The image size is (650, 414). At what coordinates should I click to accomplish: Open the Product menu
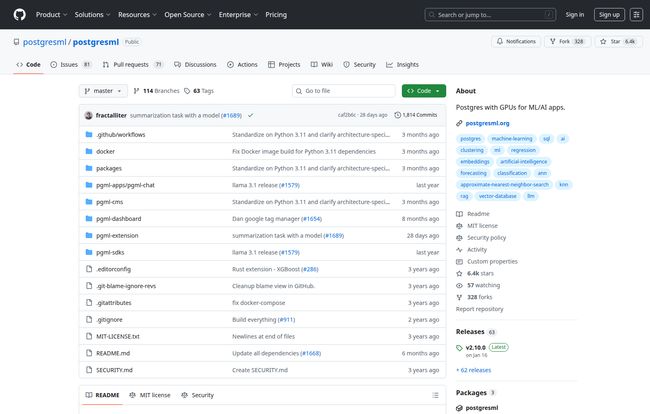pos(51,15)
